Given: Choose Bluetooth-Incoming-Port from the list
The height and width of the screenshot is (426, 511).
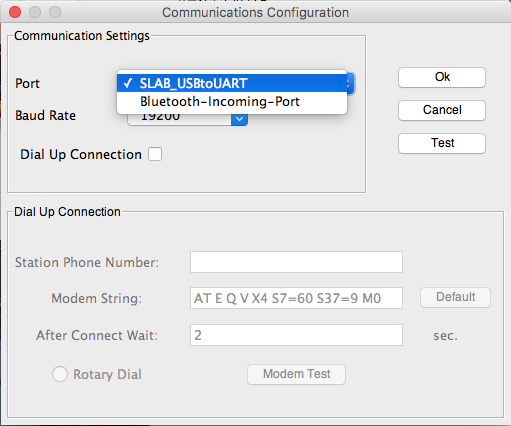Looking at the screenshot, I should (232, 101).
